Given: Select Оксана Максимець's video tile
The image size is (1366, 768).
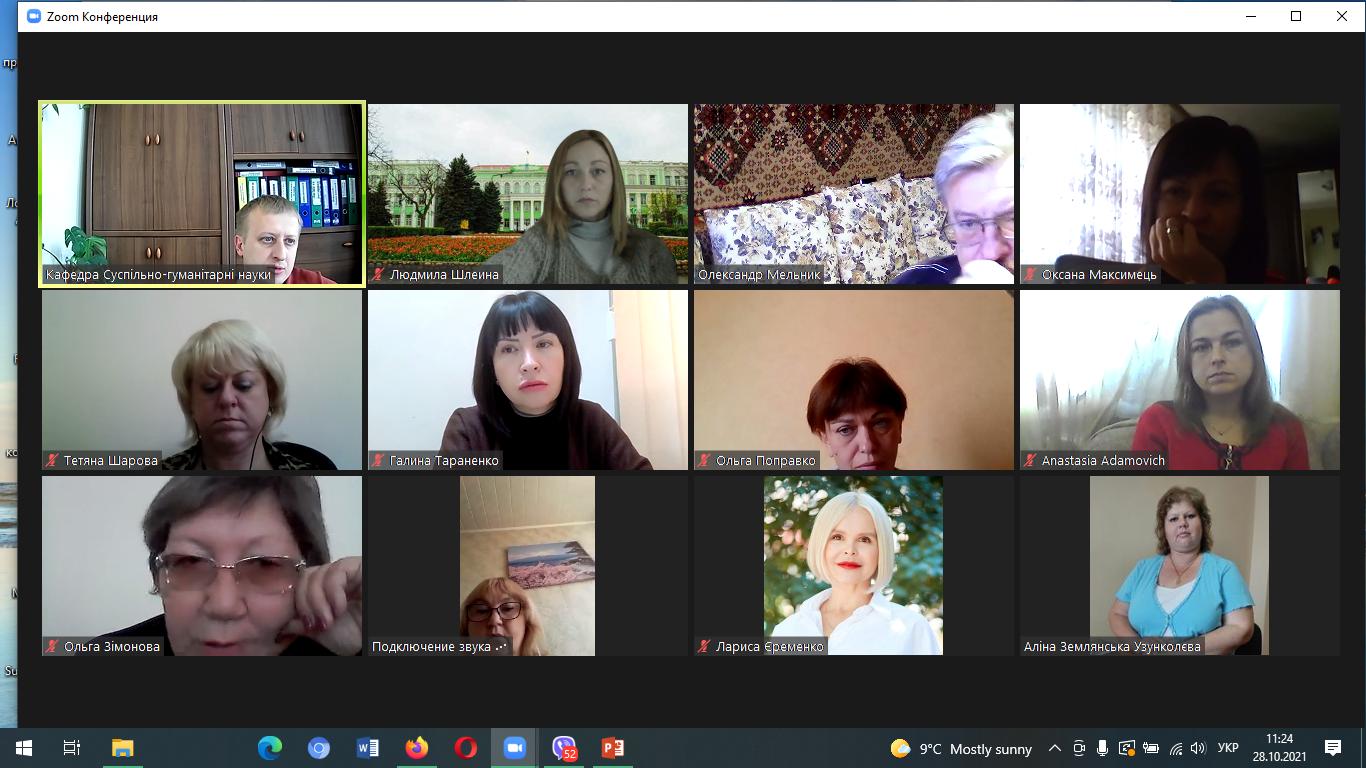Looking at the screenshot, I should tap(1180, 194).
